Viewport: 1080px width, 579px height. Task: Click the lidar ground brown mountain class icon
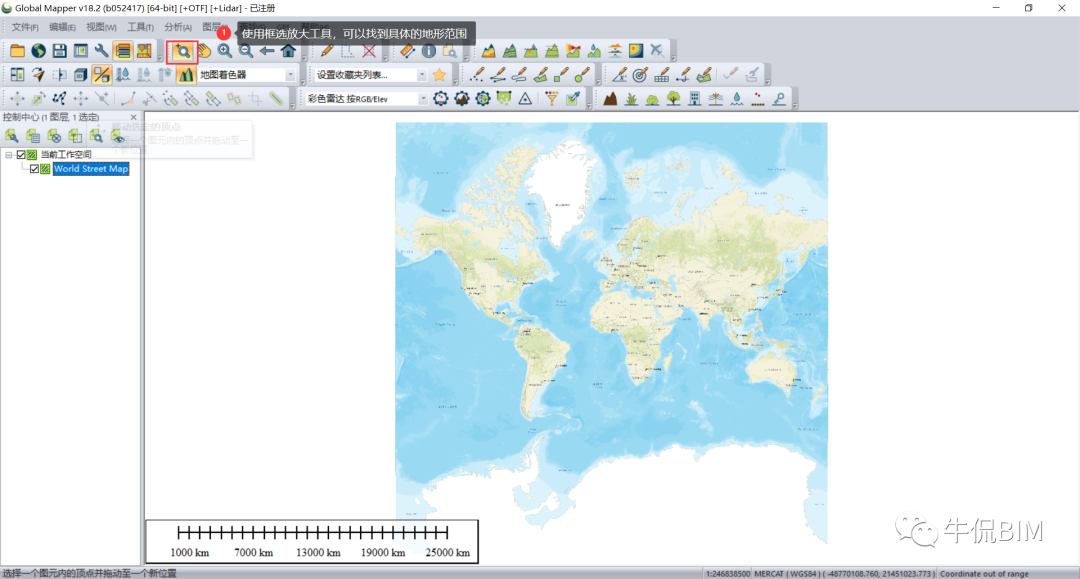[610, 98]
